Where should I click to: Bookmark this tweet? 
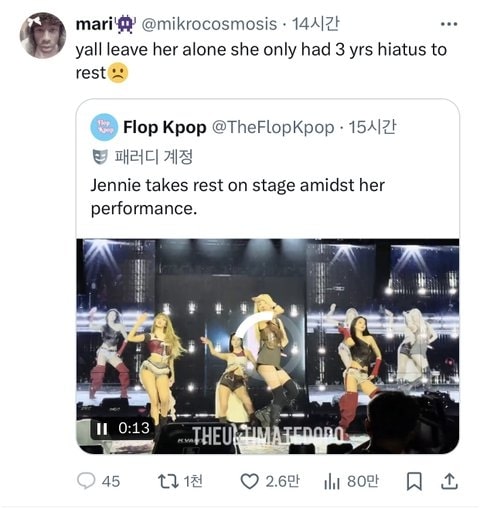point(414,481)
